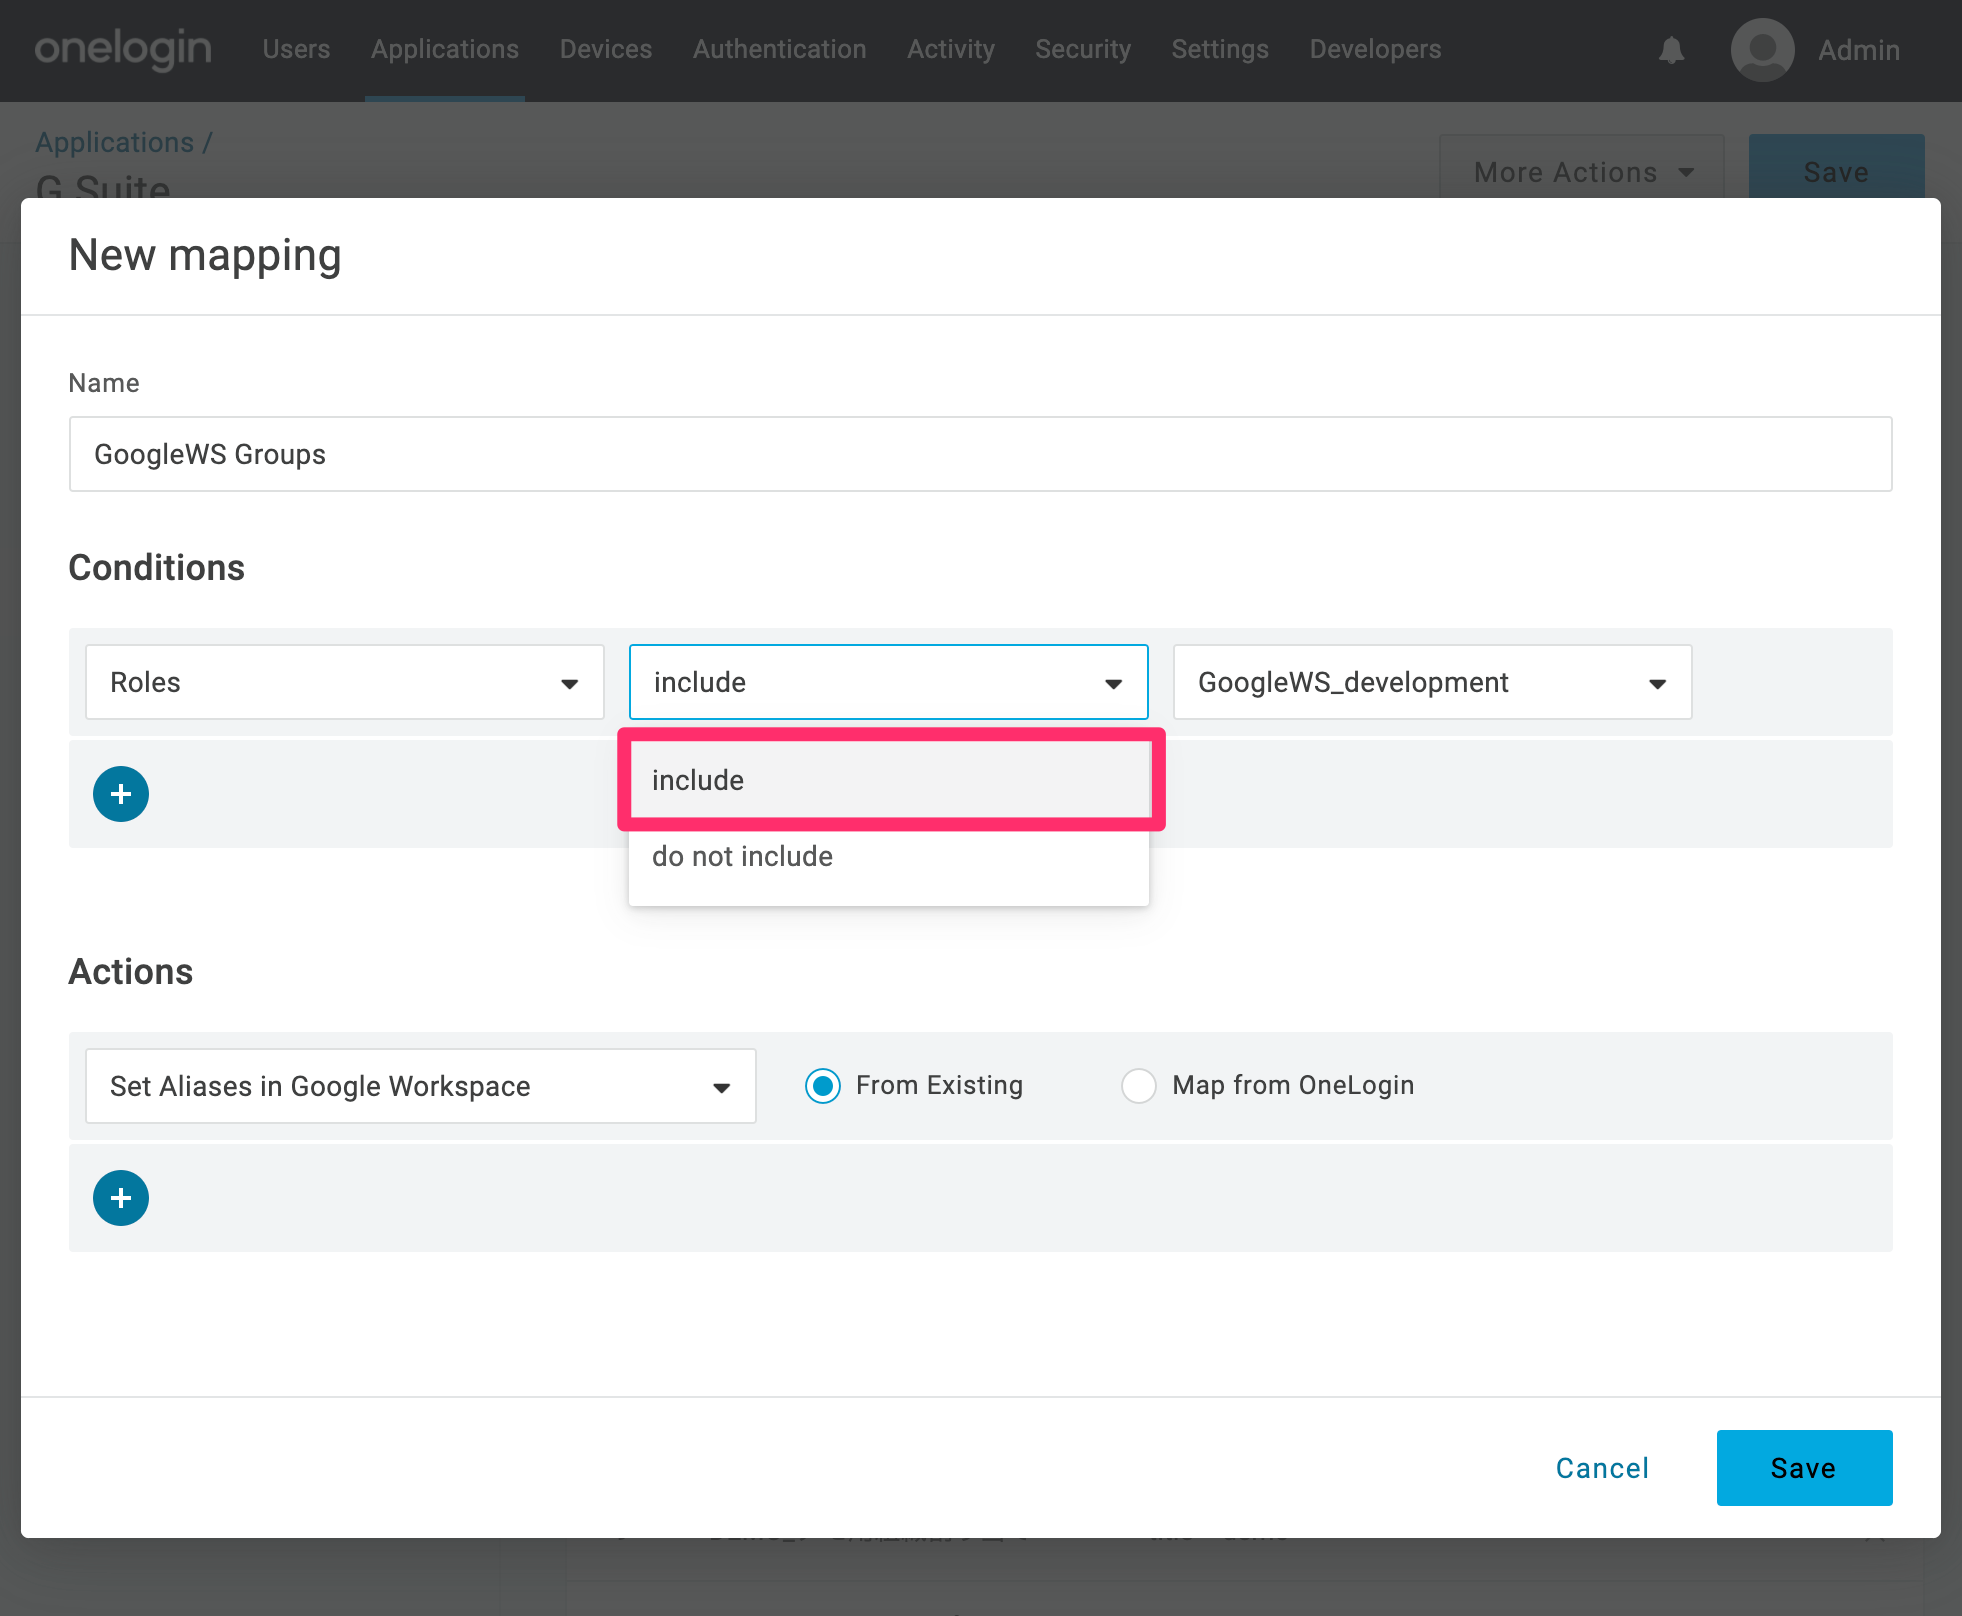Click the Admin account name

[1859, 50]
